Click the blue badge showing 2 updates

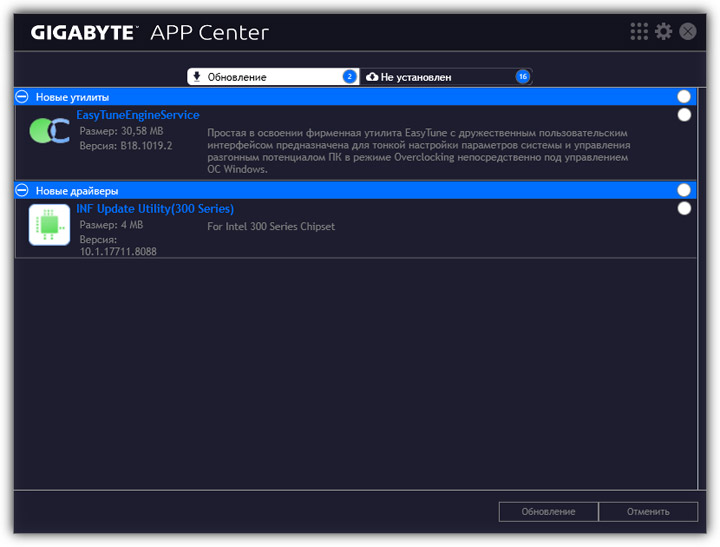click(x=349, y=77)
